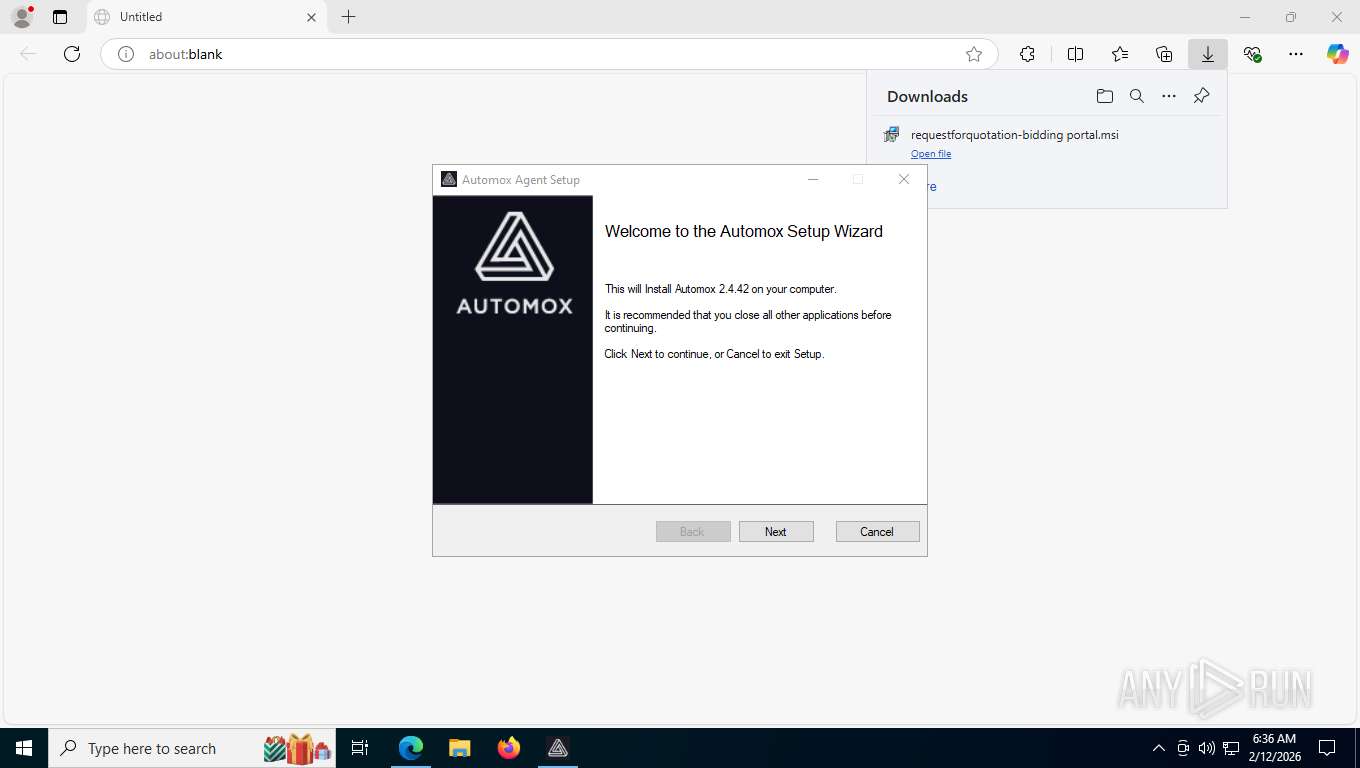
Task: Open the Windows Start menu
Action: (24, 748)
